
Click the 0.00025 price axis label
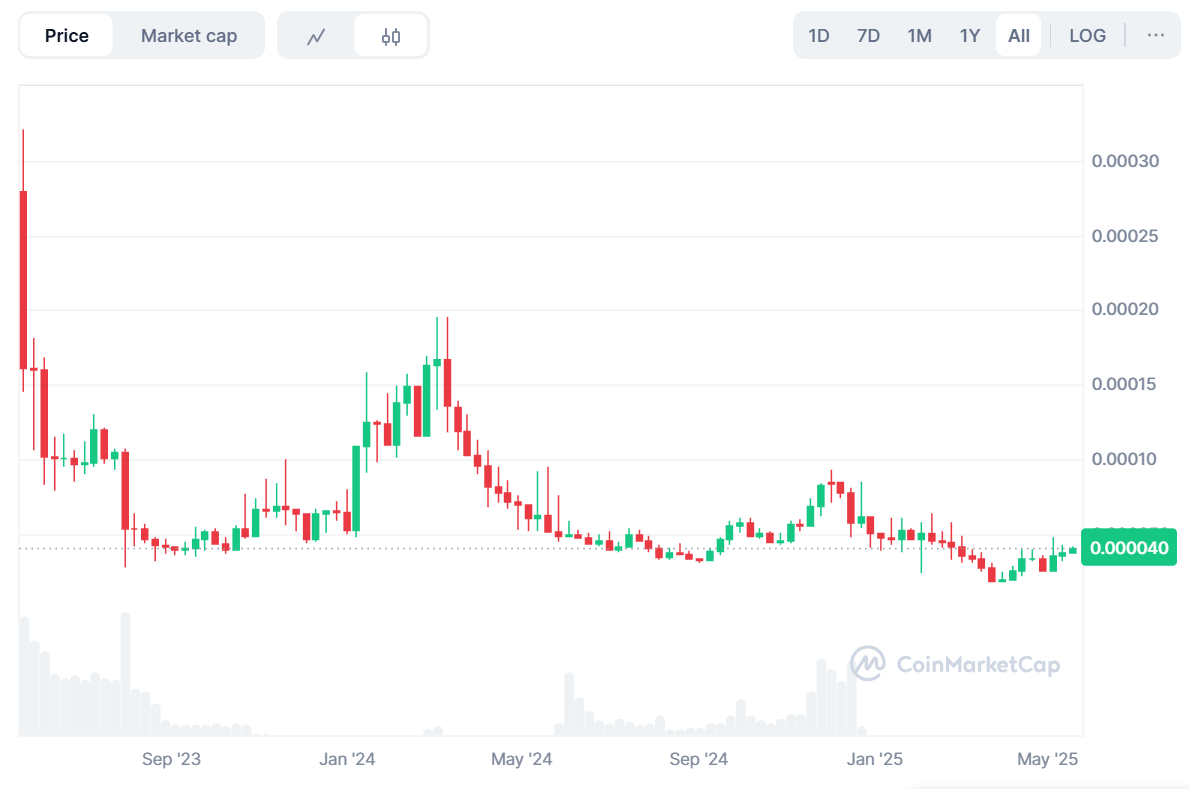[x=1125, y=237]
